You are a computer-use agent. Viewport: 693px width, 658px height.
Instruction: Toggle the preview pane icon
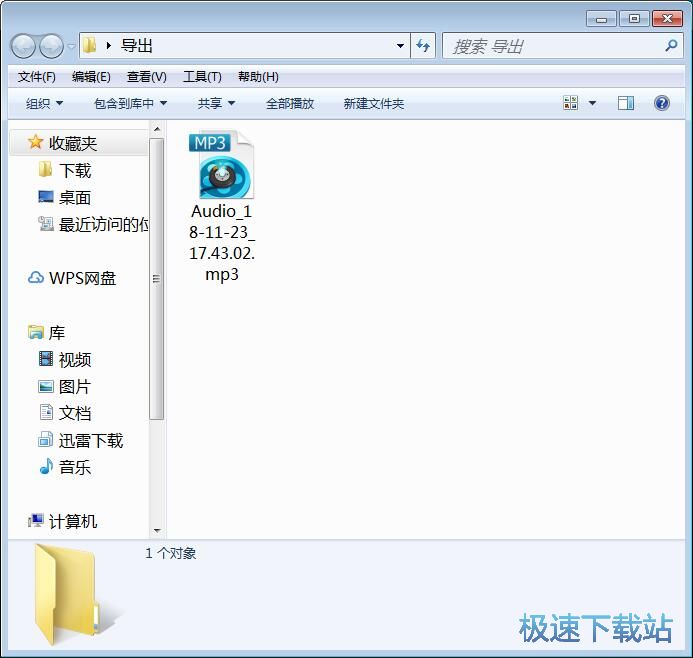[x=626, y=103]
